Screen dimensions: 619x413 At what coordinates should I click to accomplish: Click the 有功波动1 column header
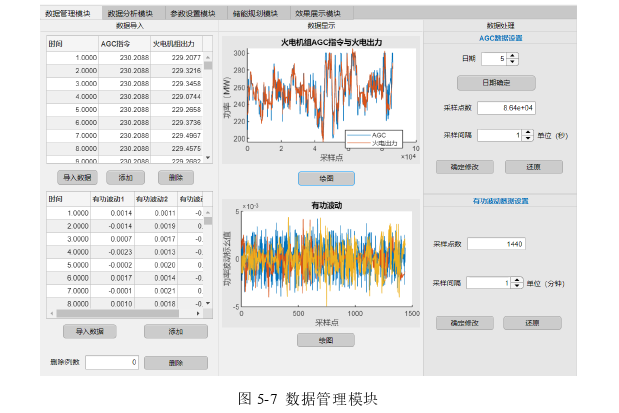[112, 199]
